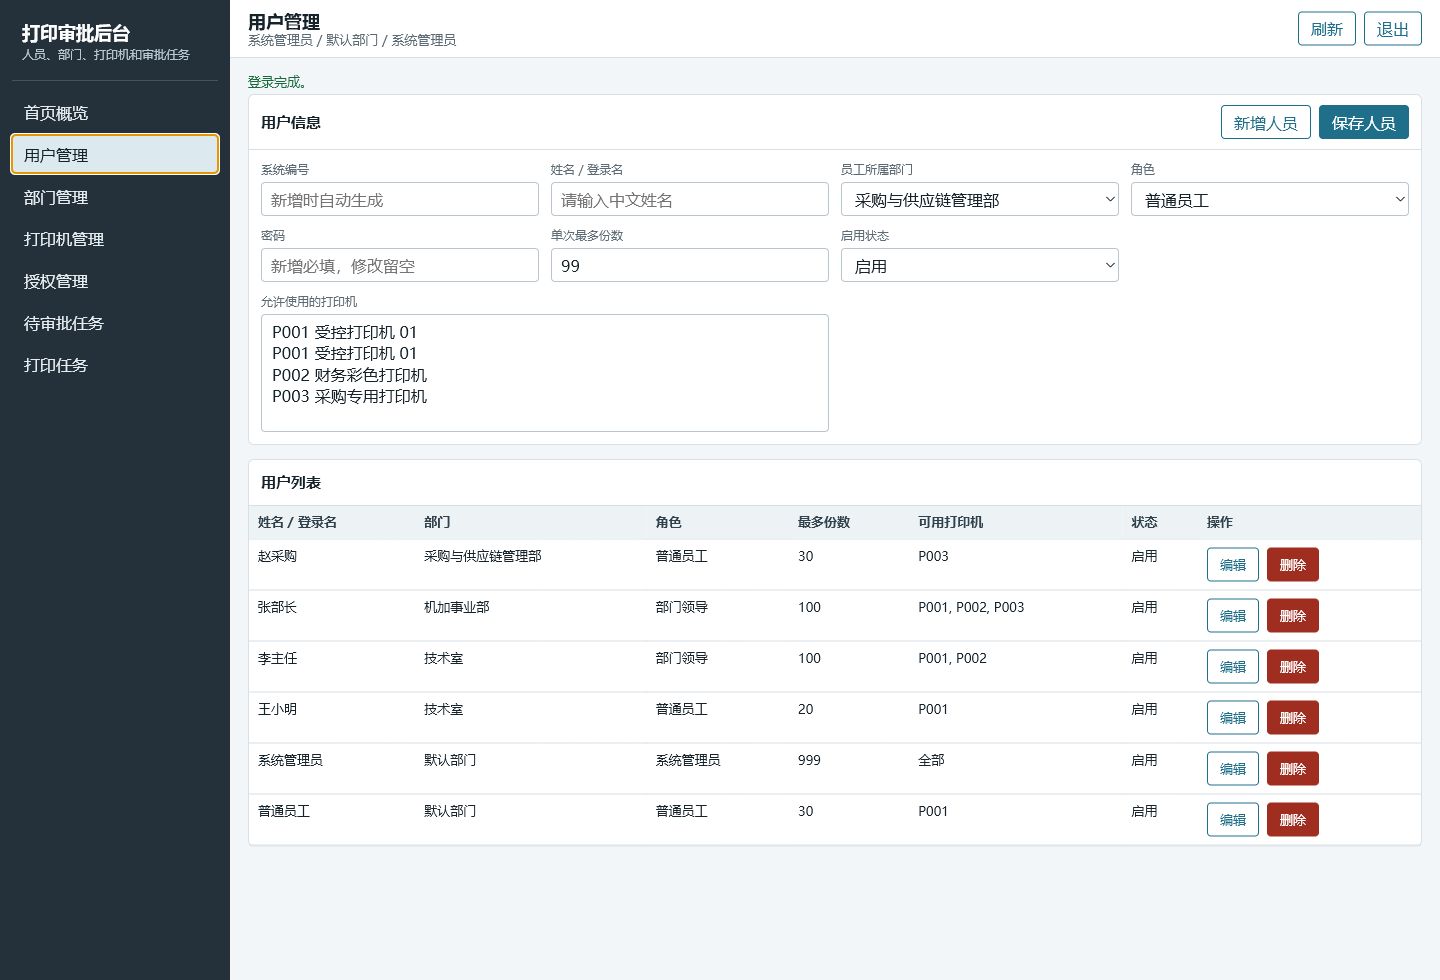Image resolution: width=1440 pixels, height=980 pixels.
Task: Select 用户管理 sidebar item
Action: pyautogui.click(x=114, y=155)
